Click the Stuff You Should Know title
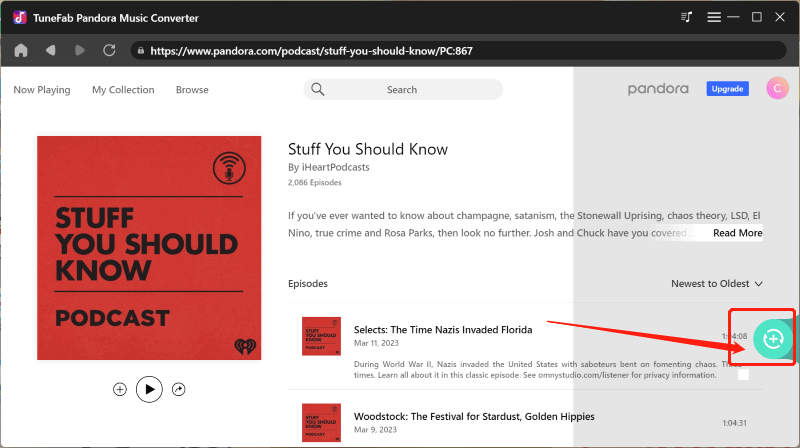Viewport: 800px width, 448px height. coord(368,150)
